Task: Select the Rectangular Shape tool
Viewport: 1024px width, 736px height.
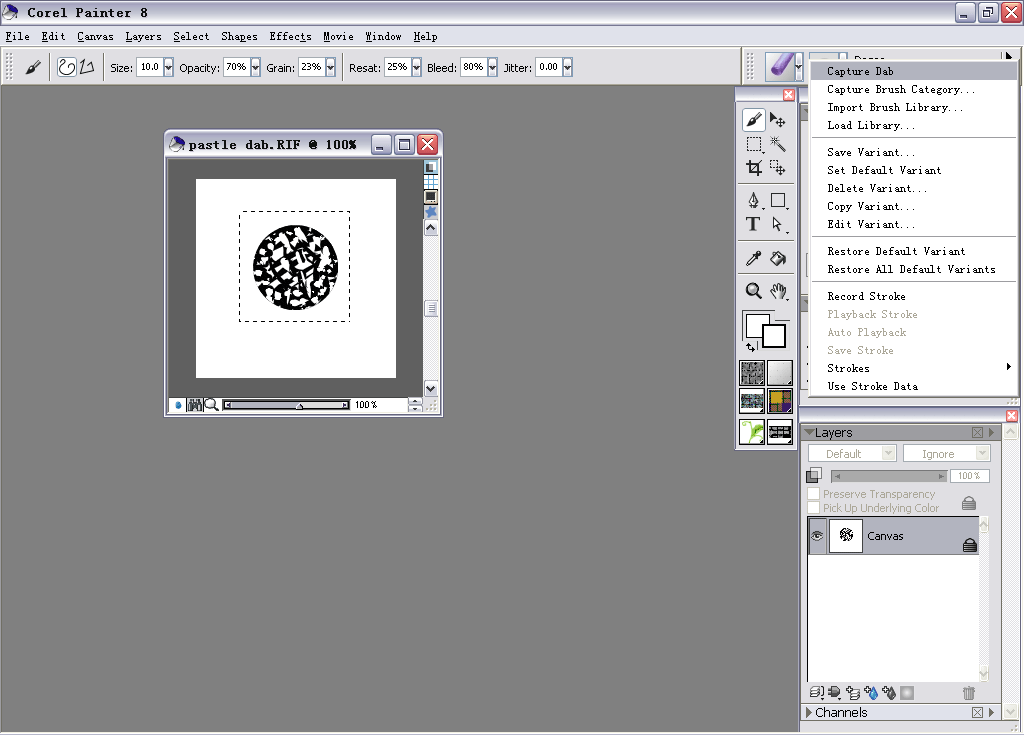Action: (778, 200)
